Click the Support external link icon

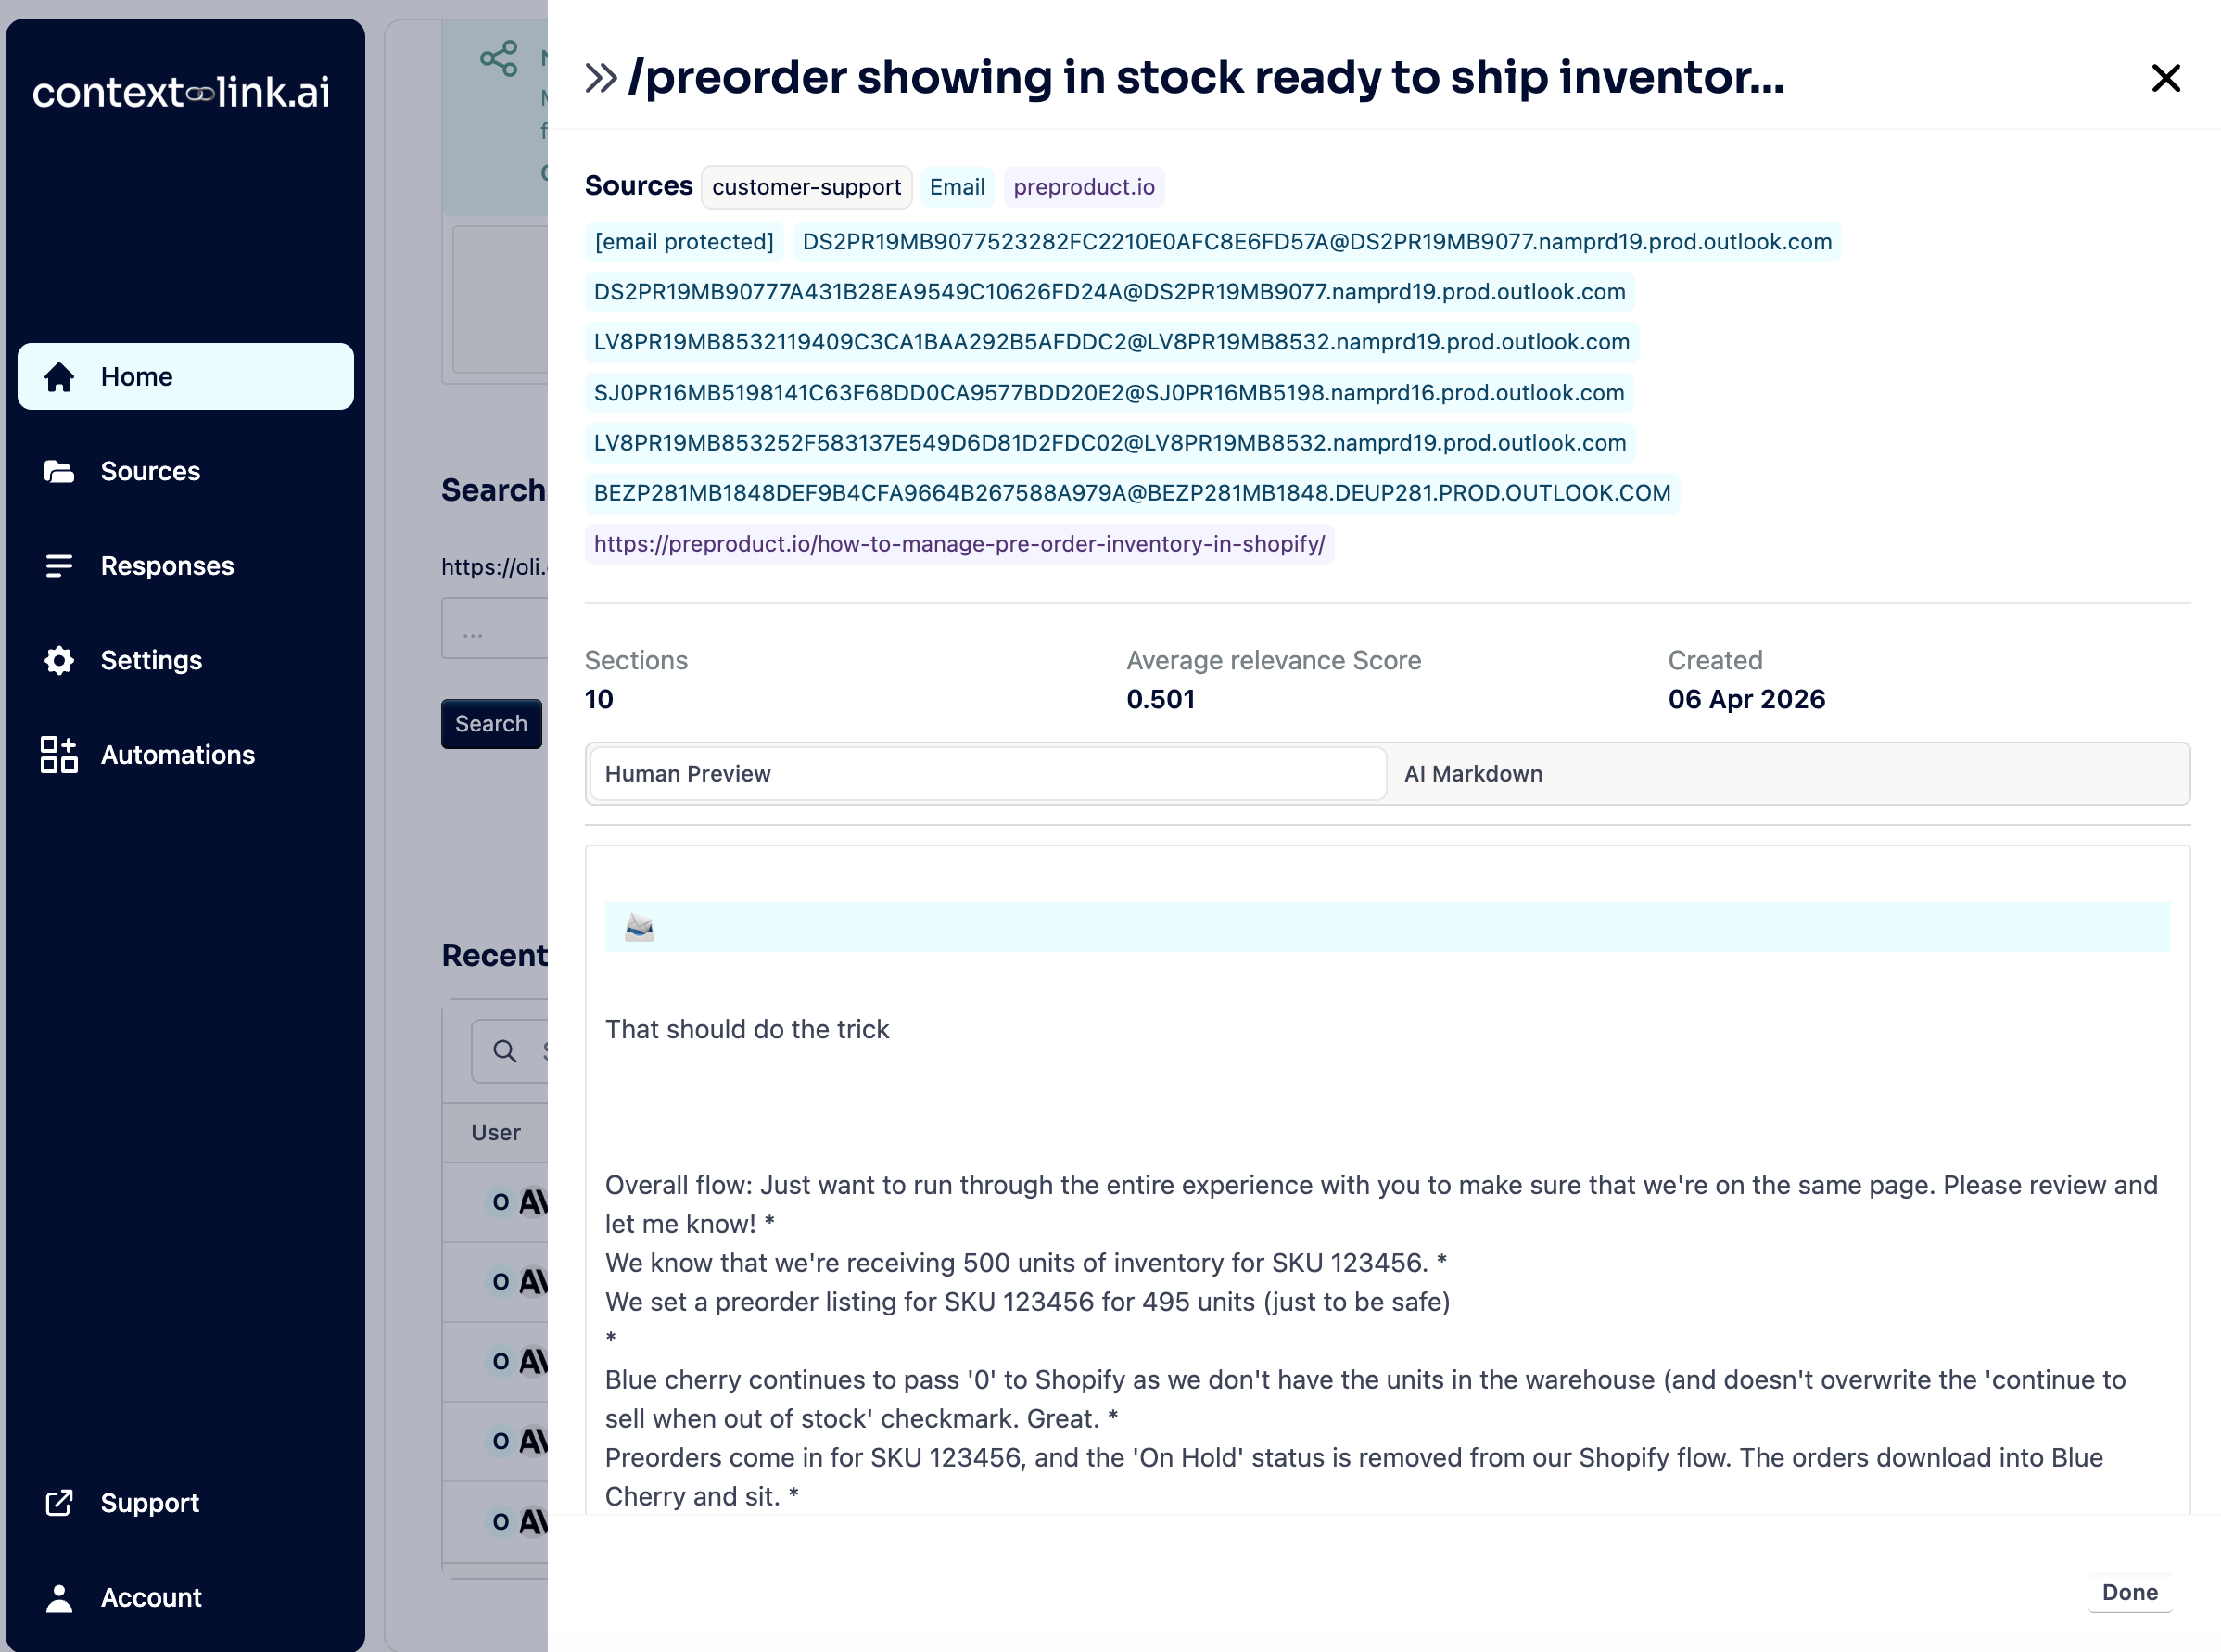tap(59, 1502)
